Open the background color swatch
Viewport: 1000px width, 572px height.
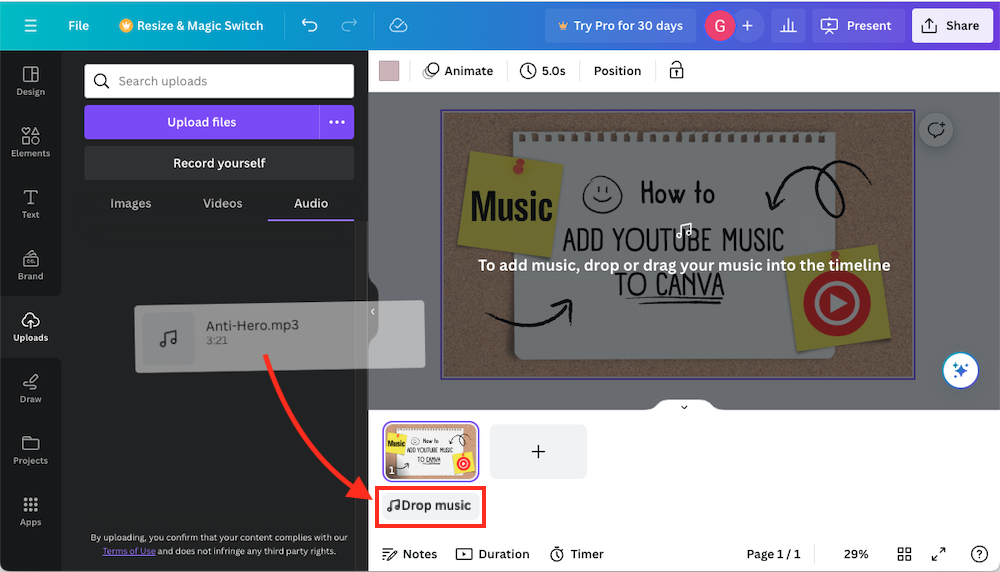click(389, 70)
